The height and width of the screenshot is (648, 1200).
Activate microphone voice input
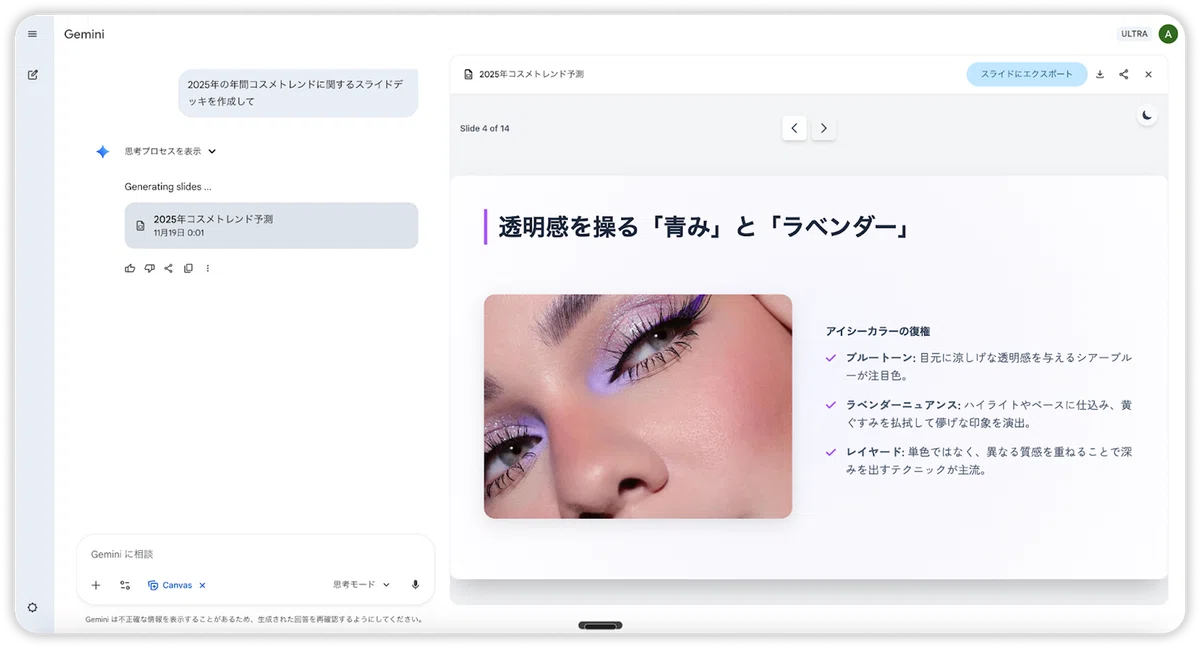(415, 585)
